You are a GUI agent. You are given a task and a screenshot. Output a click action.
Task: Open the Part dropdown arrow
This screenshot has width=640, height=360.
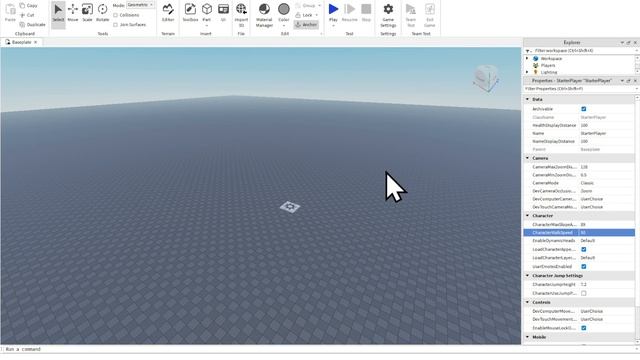(207, 25)
